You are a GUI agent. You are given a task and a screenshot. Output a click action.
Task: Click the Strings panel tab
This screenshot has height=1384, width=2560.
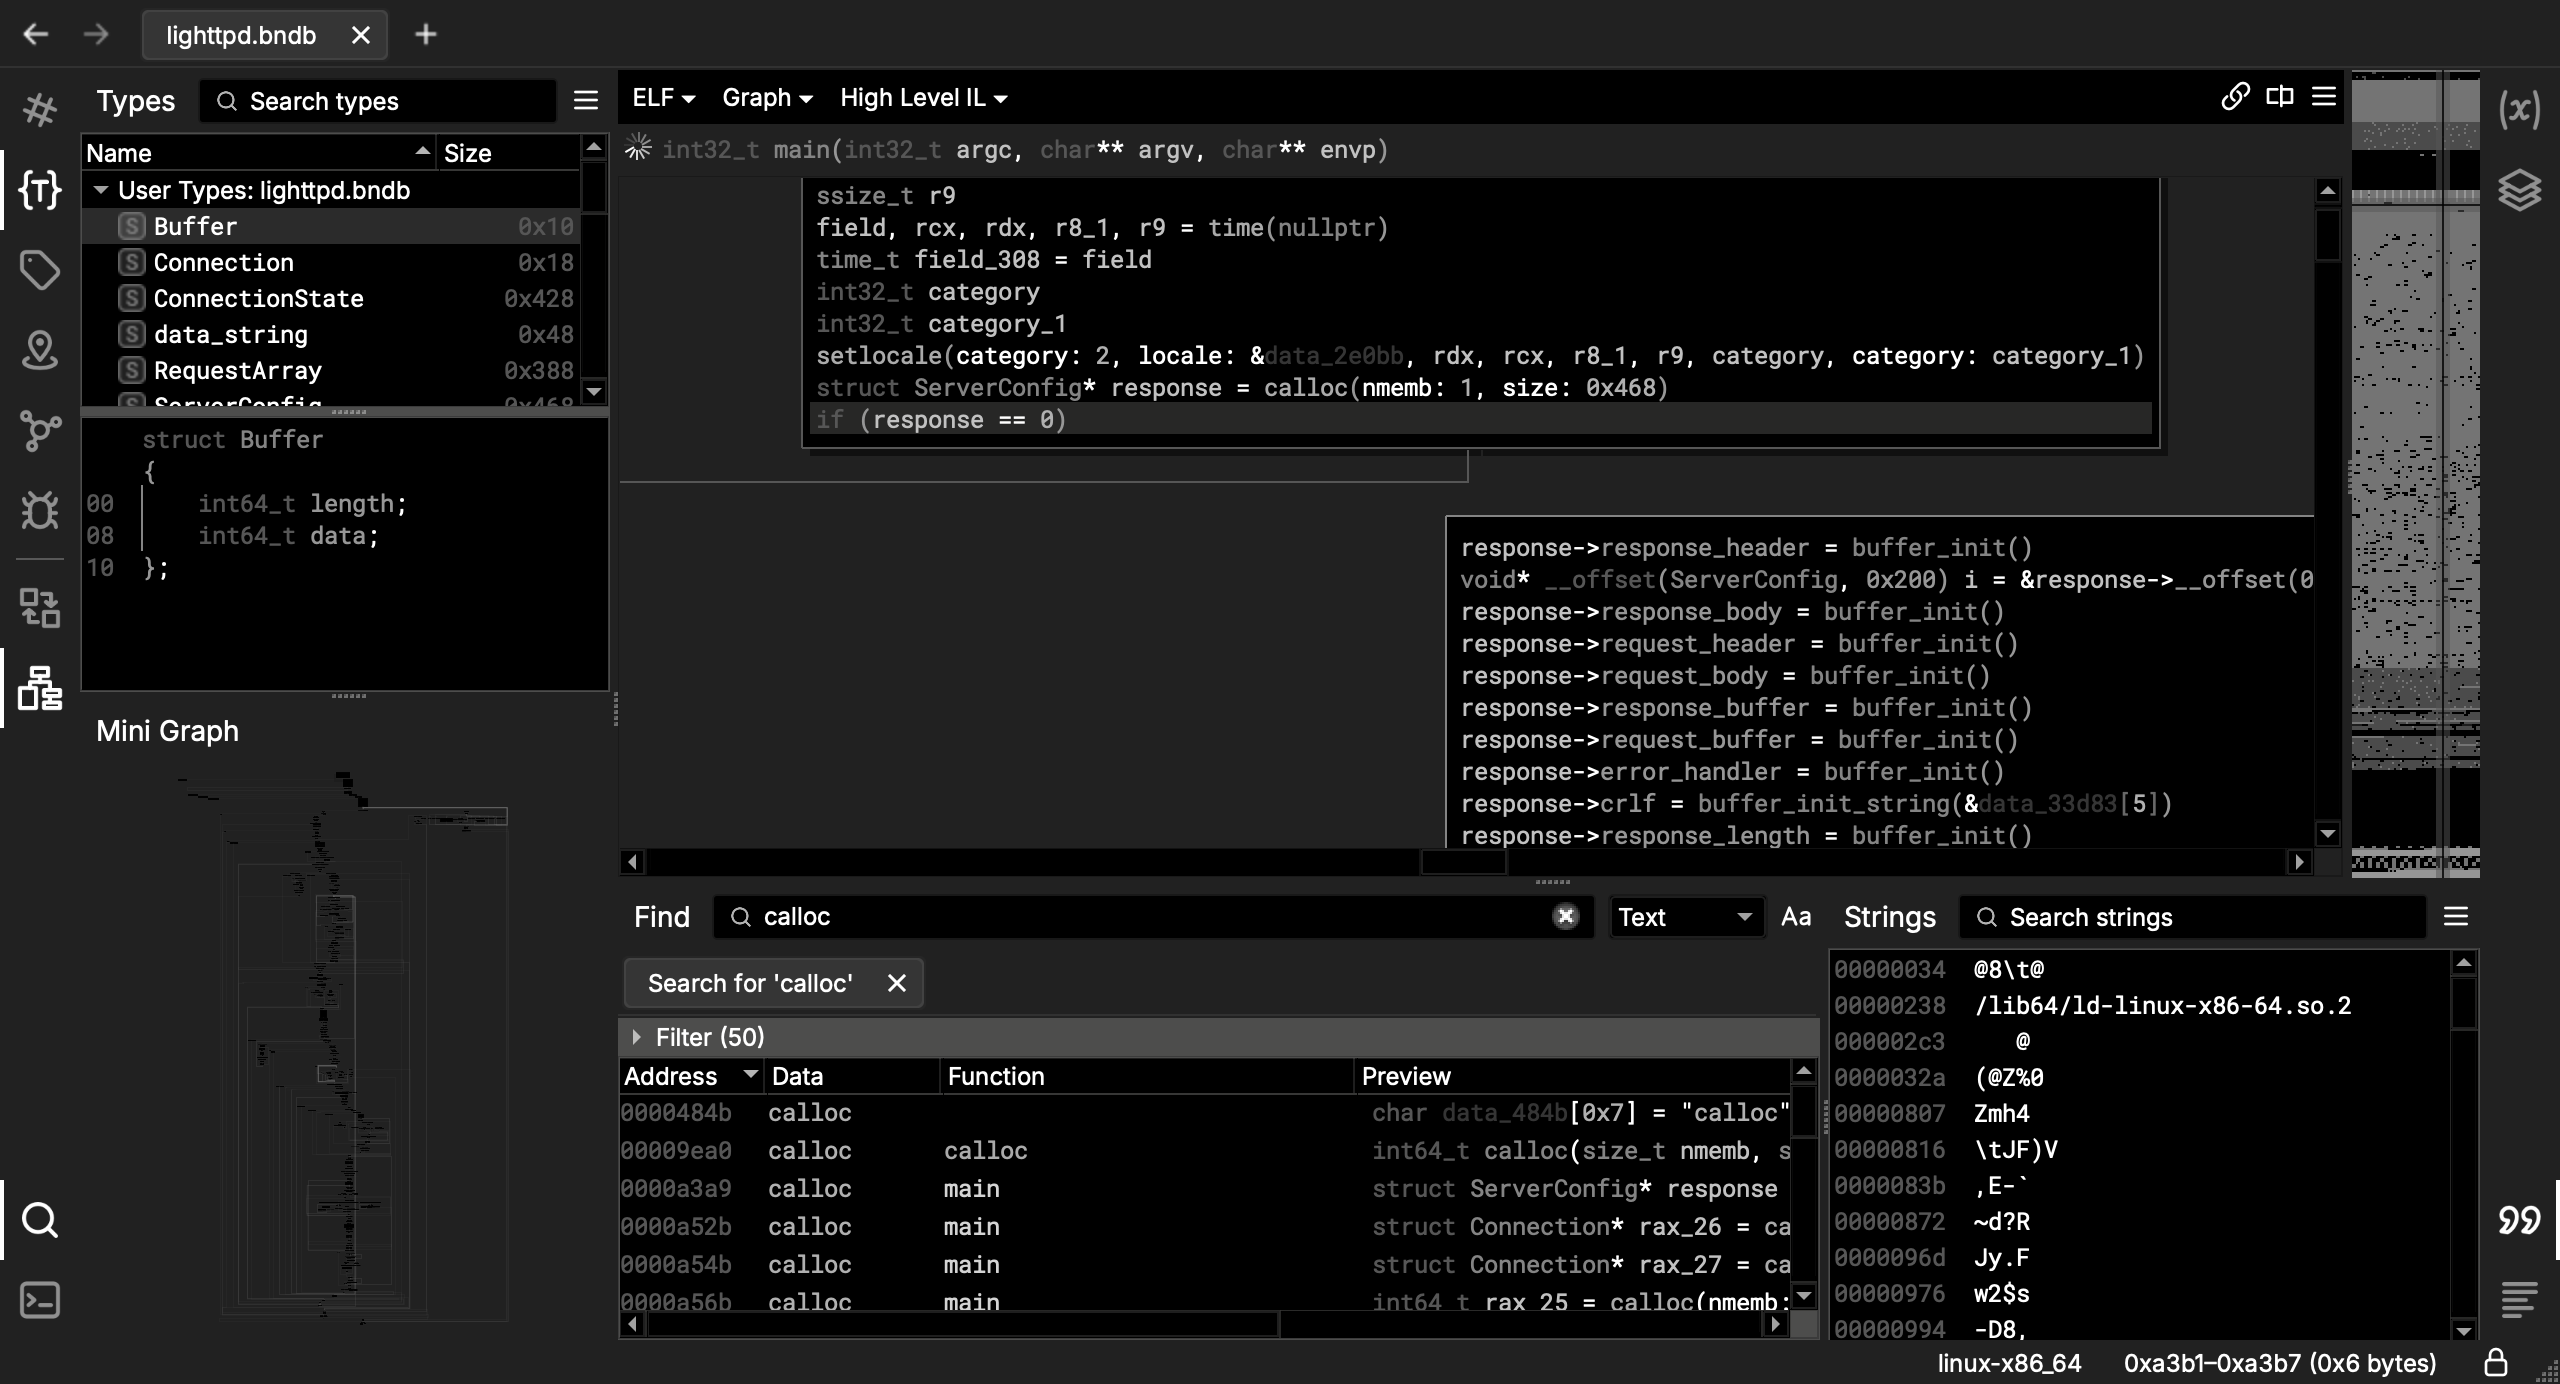(1888, 917)
